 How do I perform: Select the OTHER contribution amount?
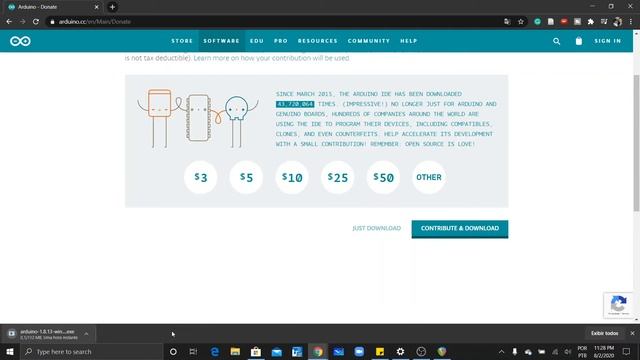(x=429, y=177)
